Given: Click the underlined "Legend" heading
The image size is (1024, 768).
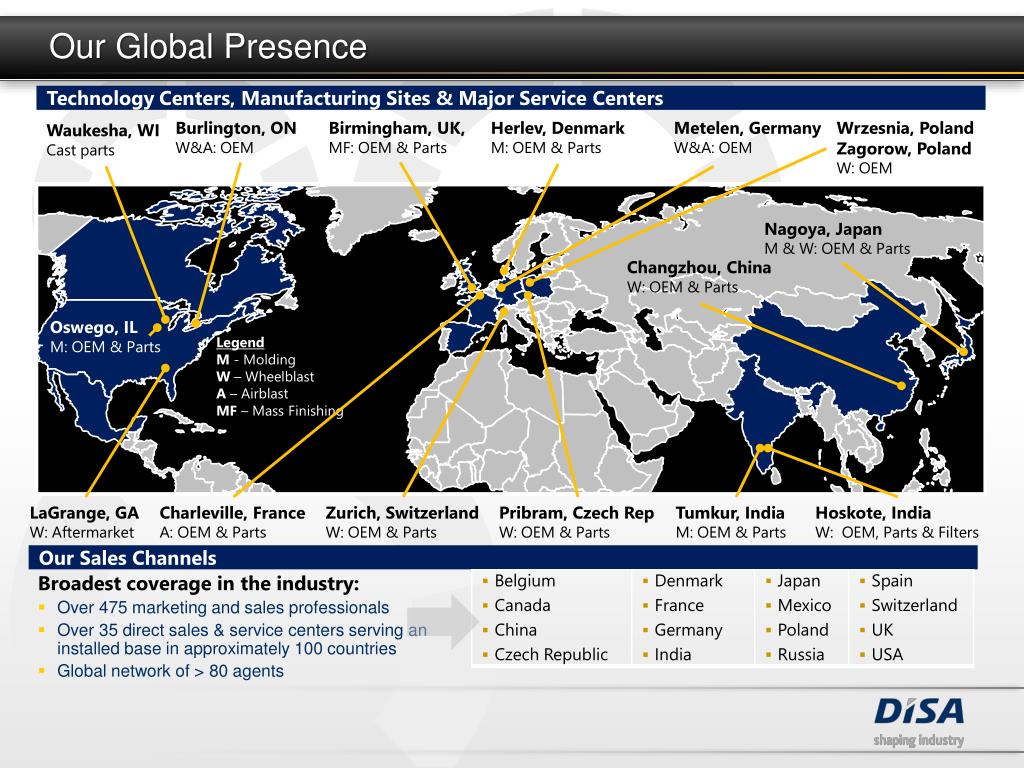Looking at the screenshot, I should [x=240, y=343].
